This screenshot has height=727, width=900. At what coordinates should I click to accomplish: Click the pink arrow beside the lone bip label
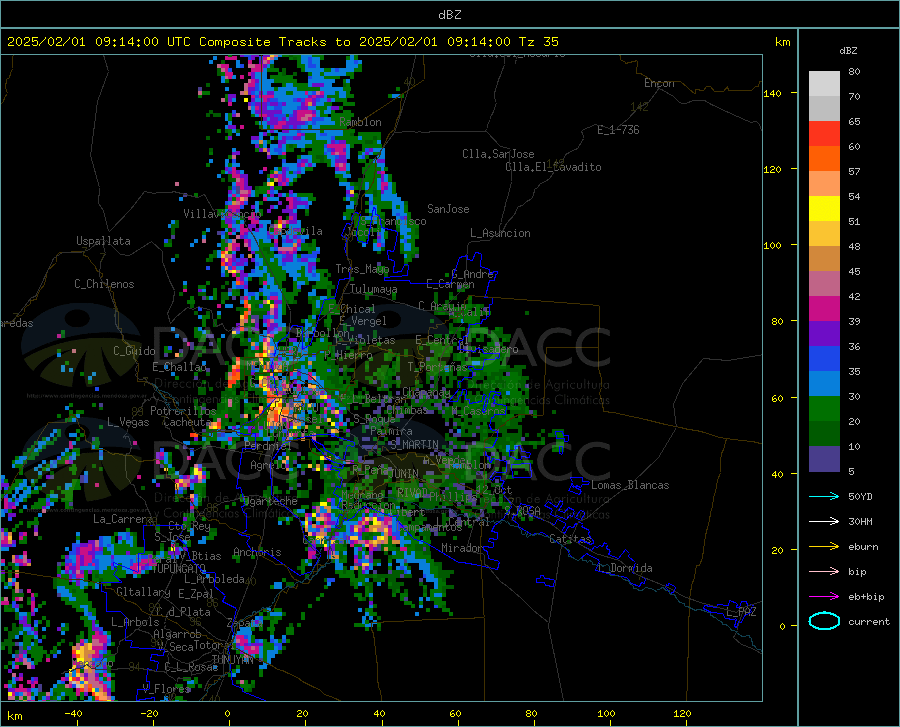[824, 572]
